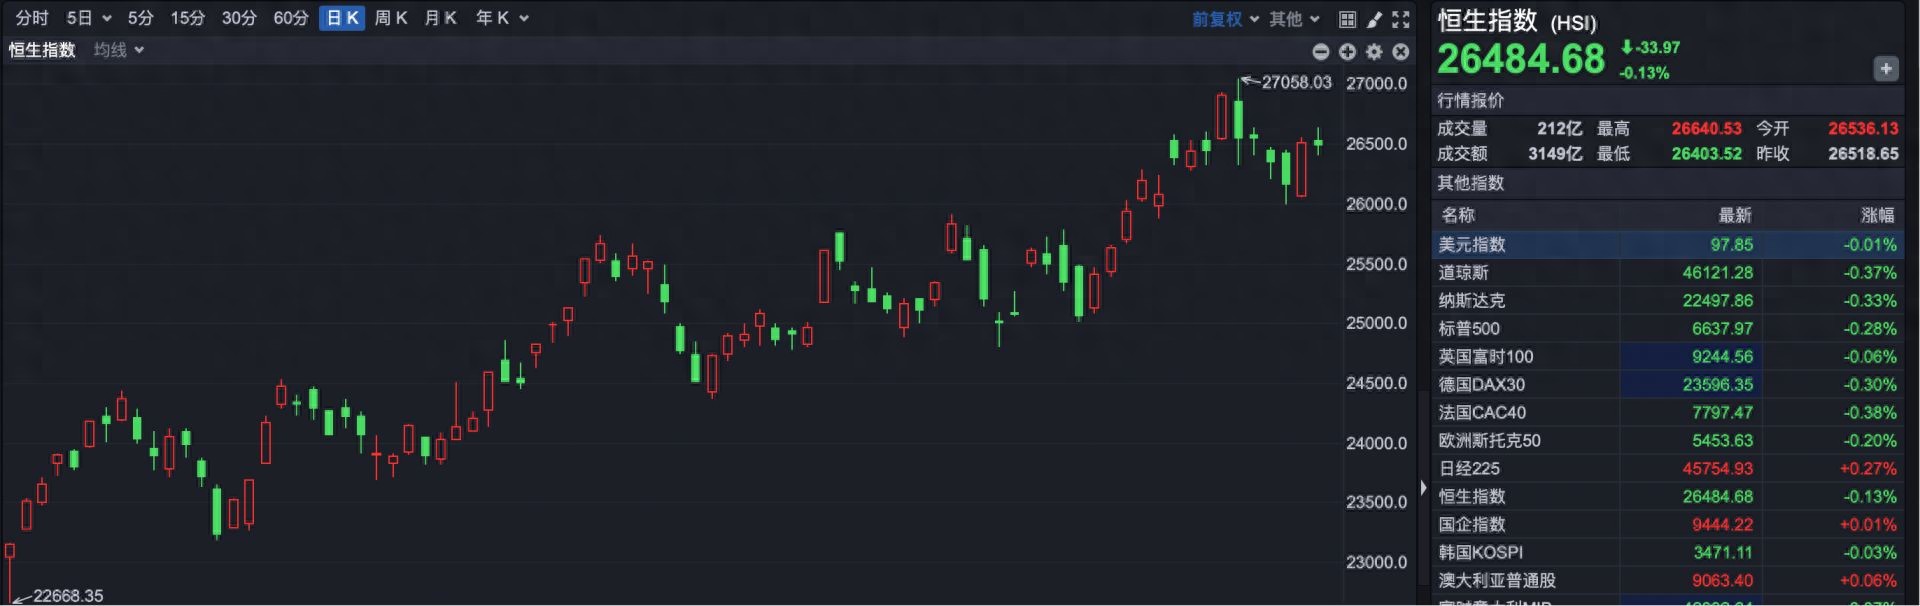Switch to the 周K tab
The height and width of the screenshot is (606, 1920).
[x=390, y=18]
